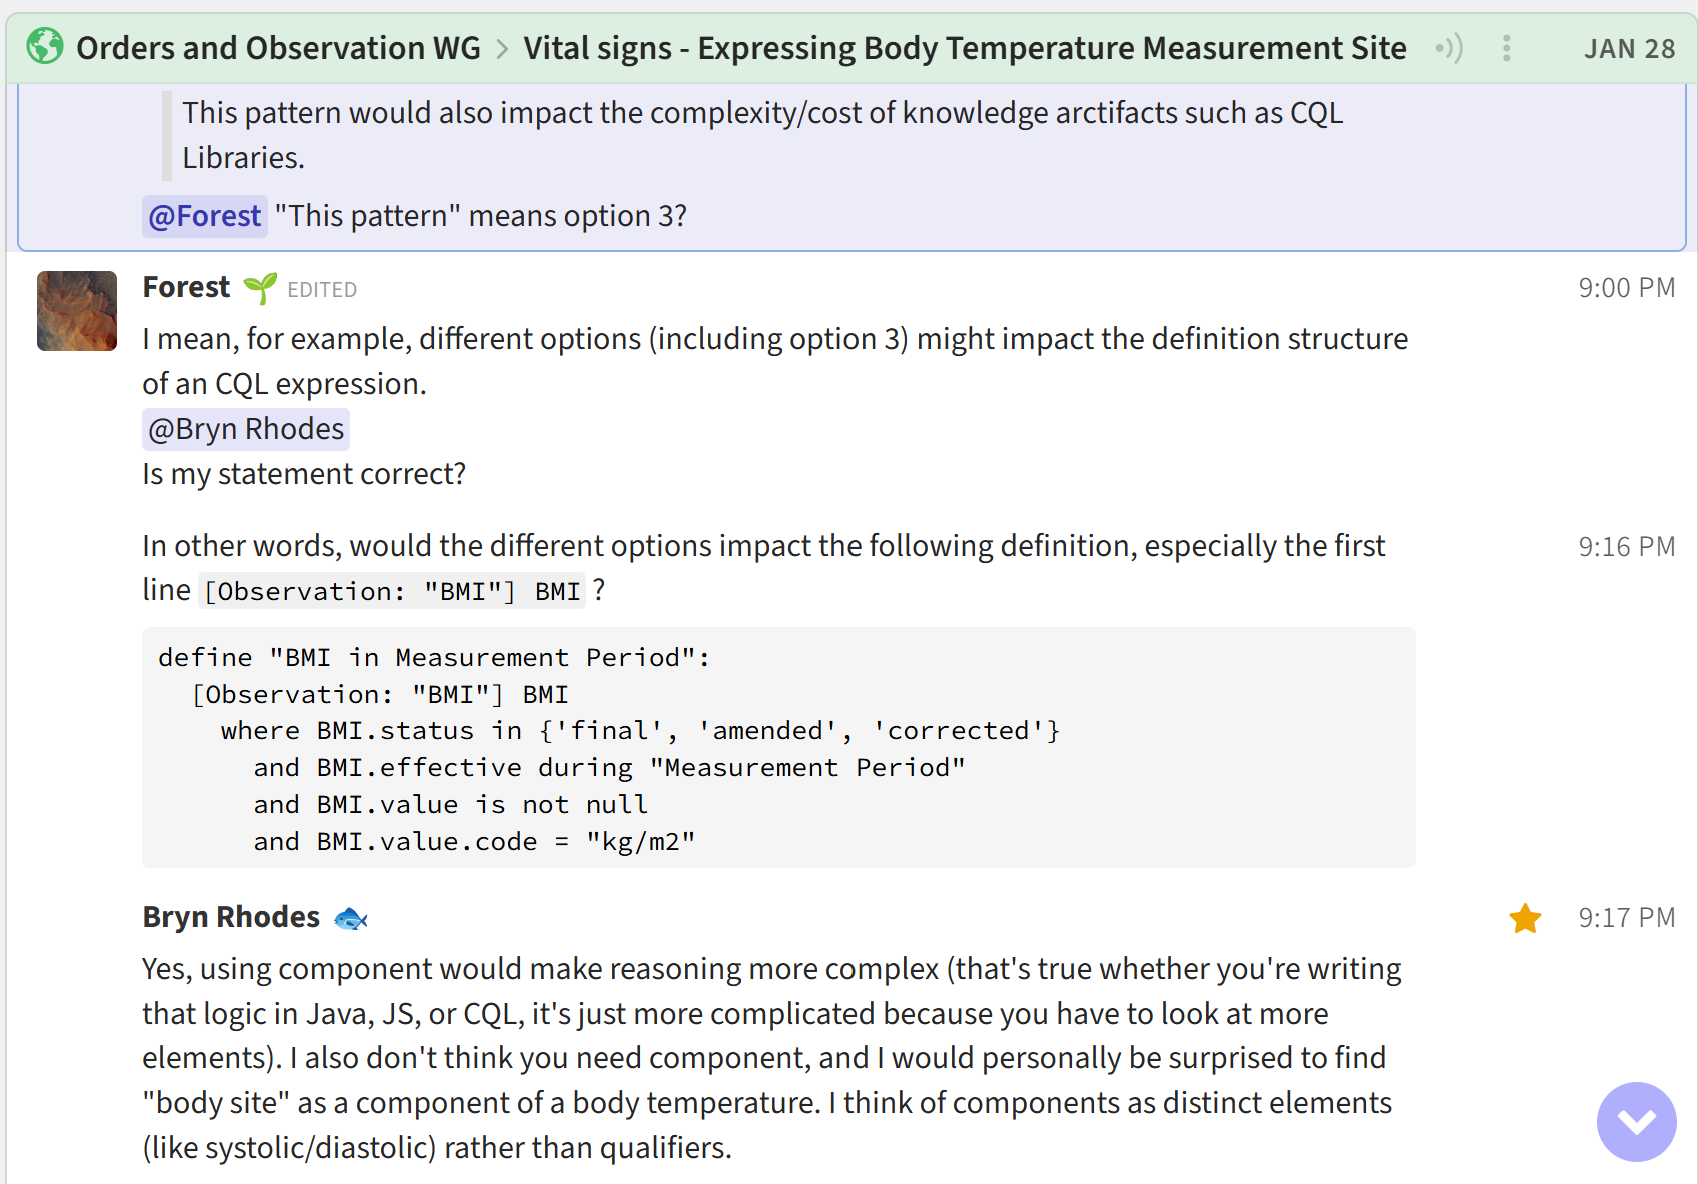The image size is (1698, 1184).
Task: Change topic visibility via the sound-wave icon
Action: click(x=1449, y=48)
